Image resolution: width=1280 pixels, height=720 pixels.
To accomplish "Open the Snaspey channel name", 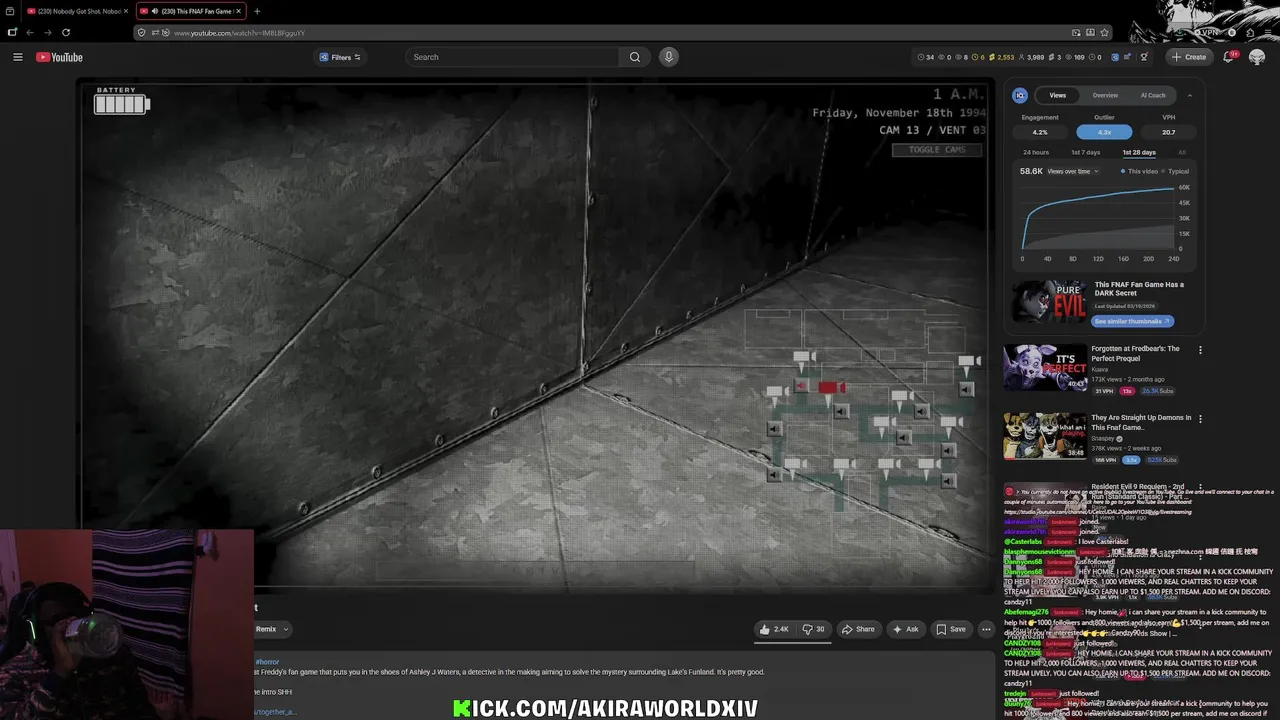I will point(1103,438).
